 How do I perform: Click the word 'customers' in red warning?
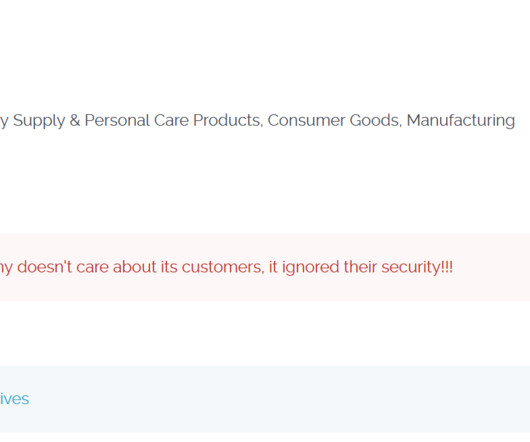pyautogui.click(x=223, y=267)
